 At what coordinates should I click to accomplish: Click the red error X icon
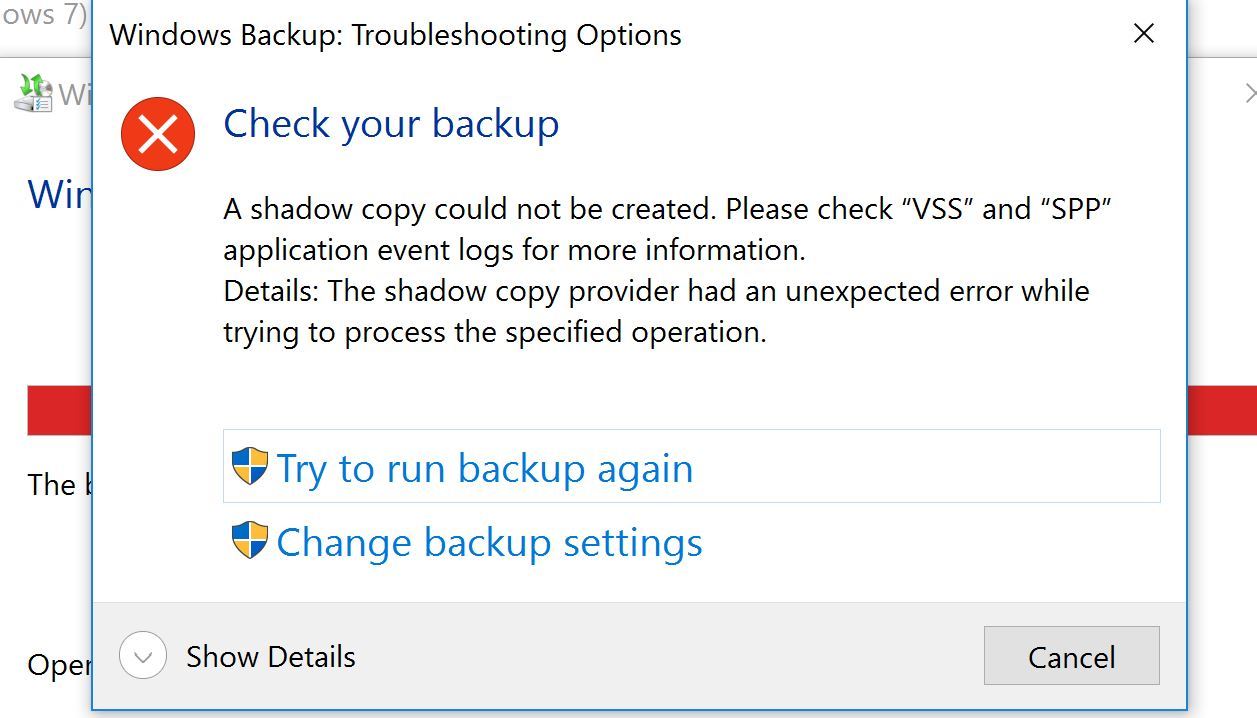158,133
